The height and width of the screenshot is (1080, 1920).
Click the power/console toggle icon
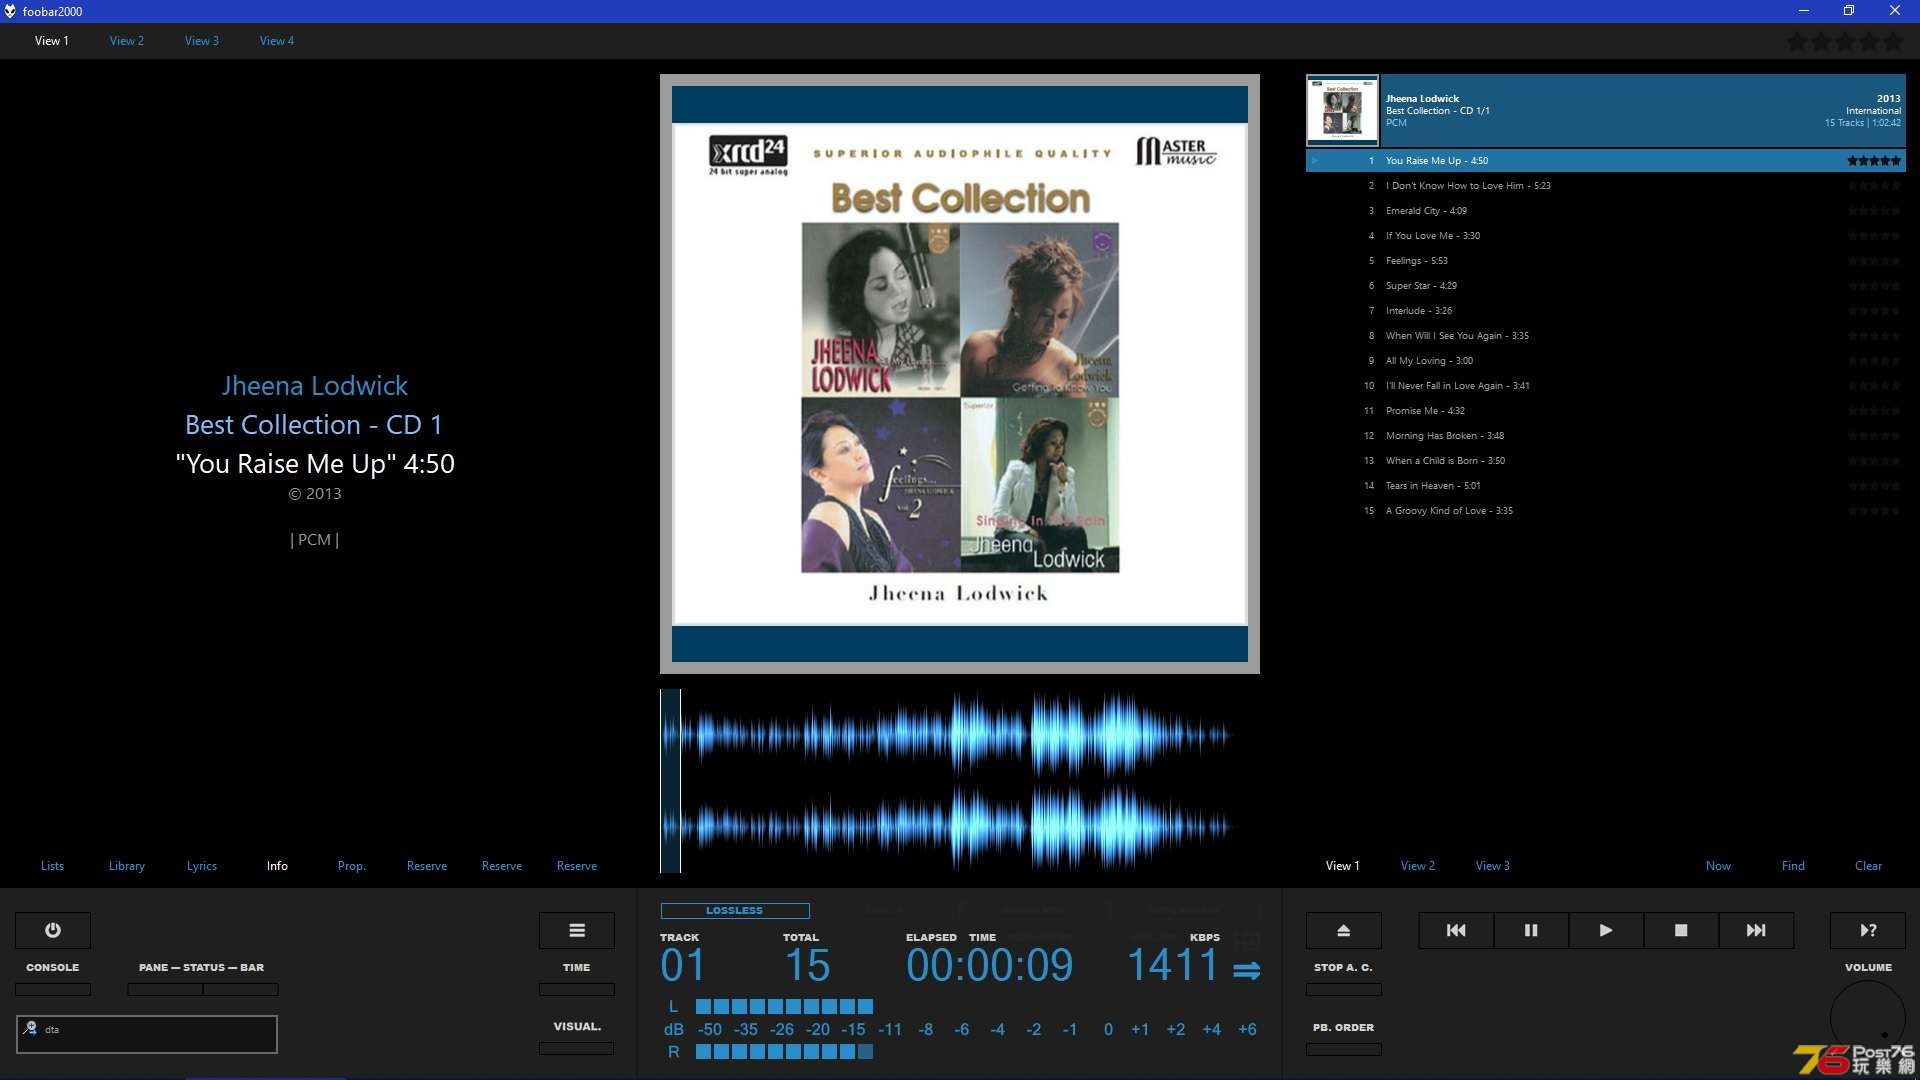pyautogui.click(x=53, y=930)
